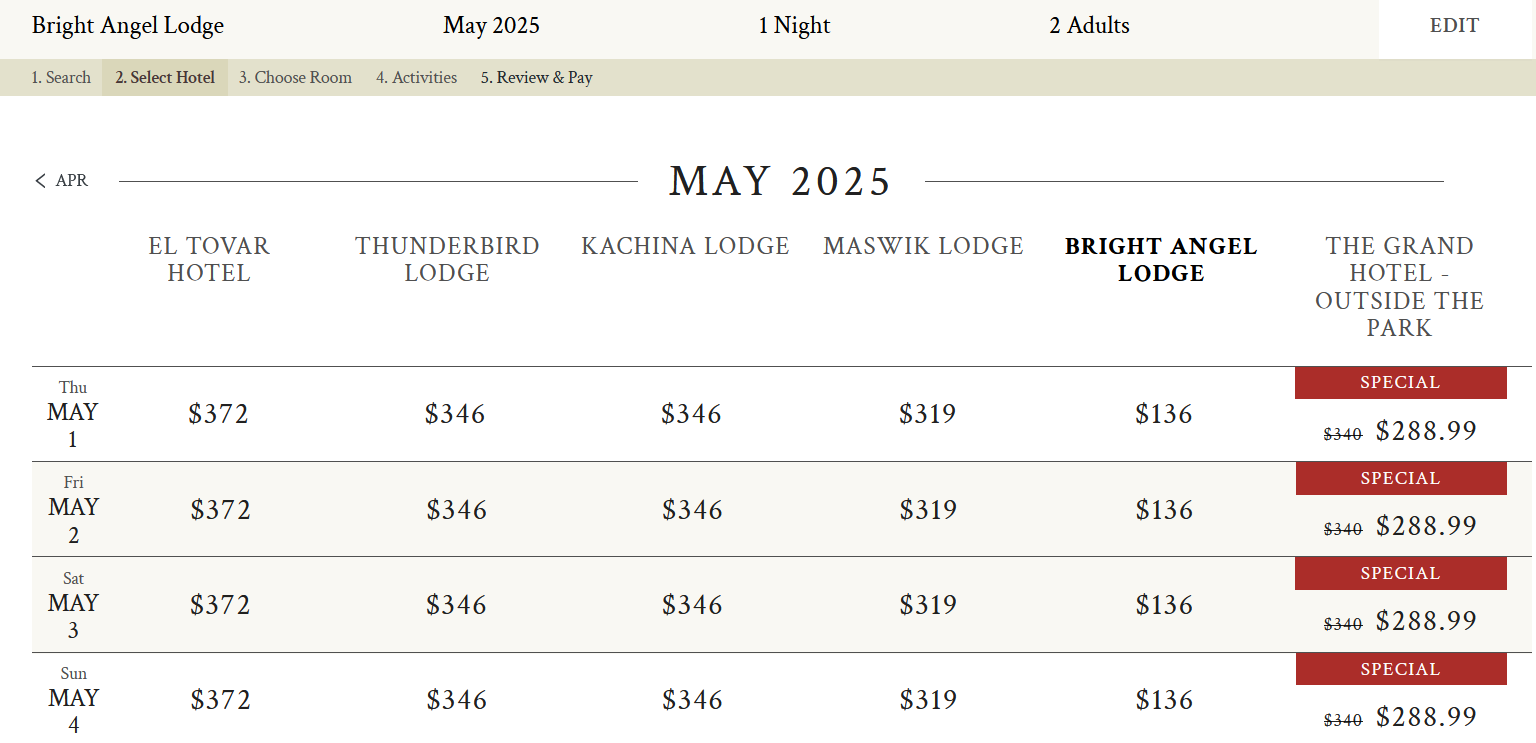Pick the Maswik Lodge column header
This screenshot has width=1536, height=743.
click(923, 246)
